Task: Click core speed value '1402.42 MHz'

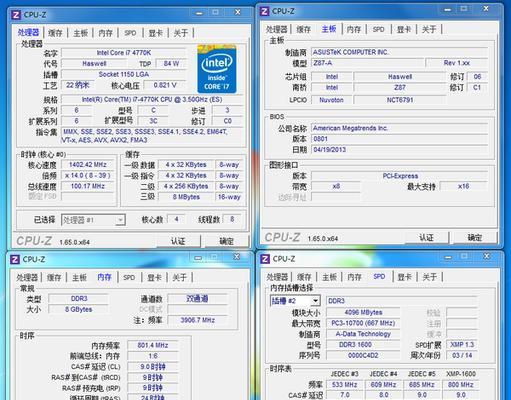Action: click(88, 165)
